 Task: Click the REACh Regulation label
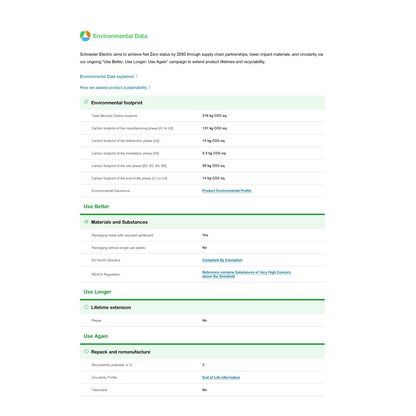(x=106, y=274)
